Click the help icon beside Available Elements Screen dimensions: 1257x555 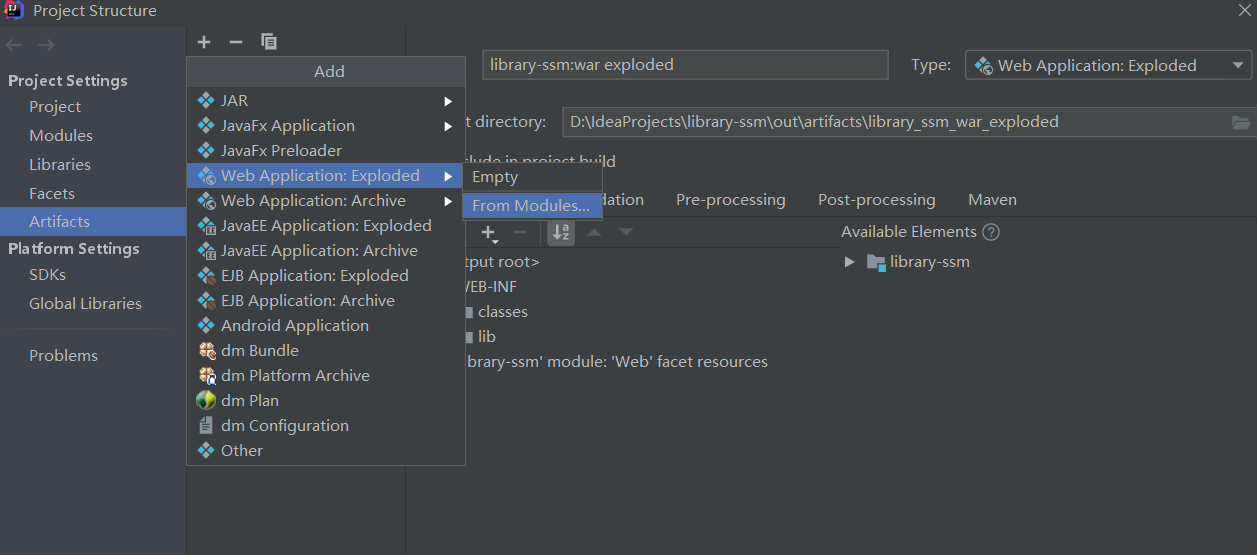(991, 232)
